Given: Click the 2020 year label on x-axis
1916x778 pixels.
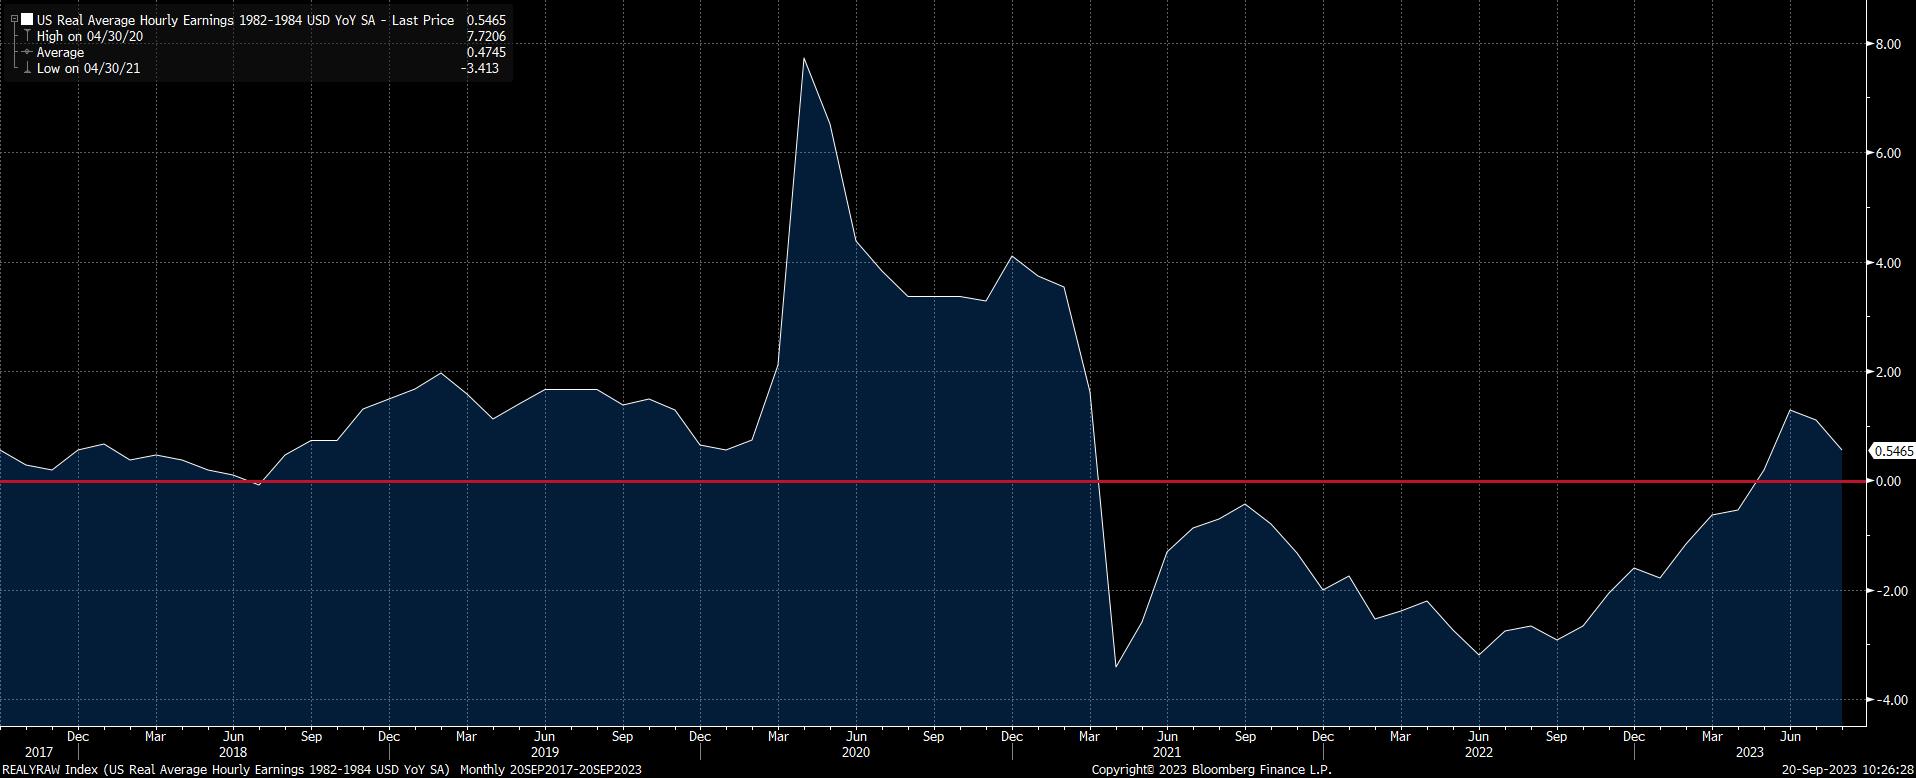Looking at the screenshot, I should coord(856,752).
